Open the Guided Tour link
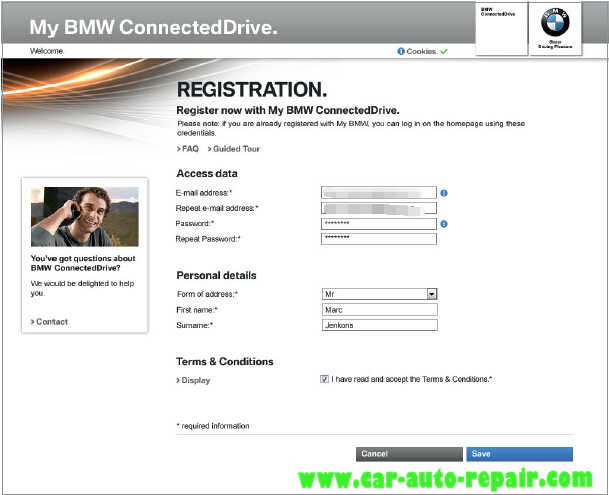Image resolution: width=609 pixels, height=495 pixels. 233,149
